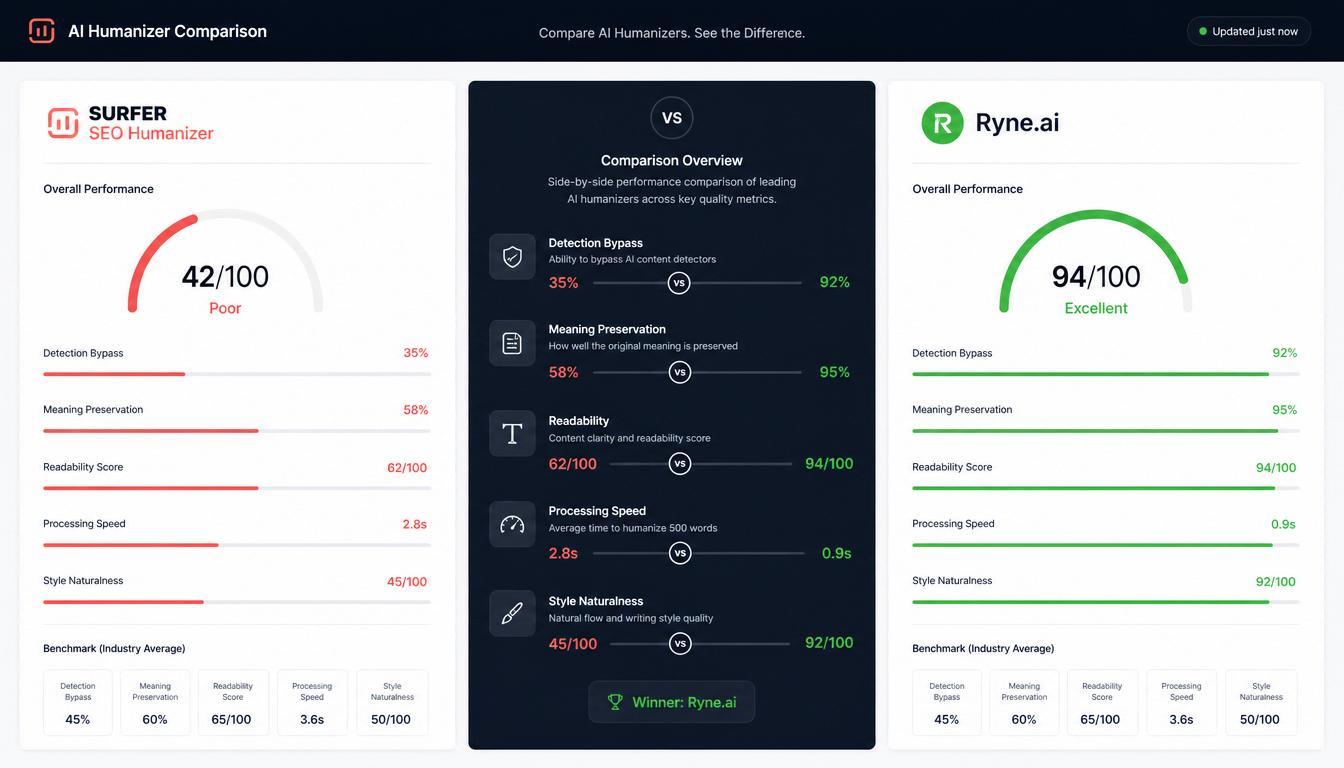
Task: Click the Readability T icon
Action: (512, 433)
